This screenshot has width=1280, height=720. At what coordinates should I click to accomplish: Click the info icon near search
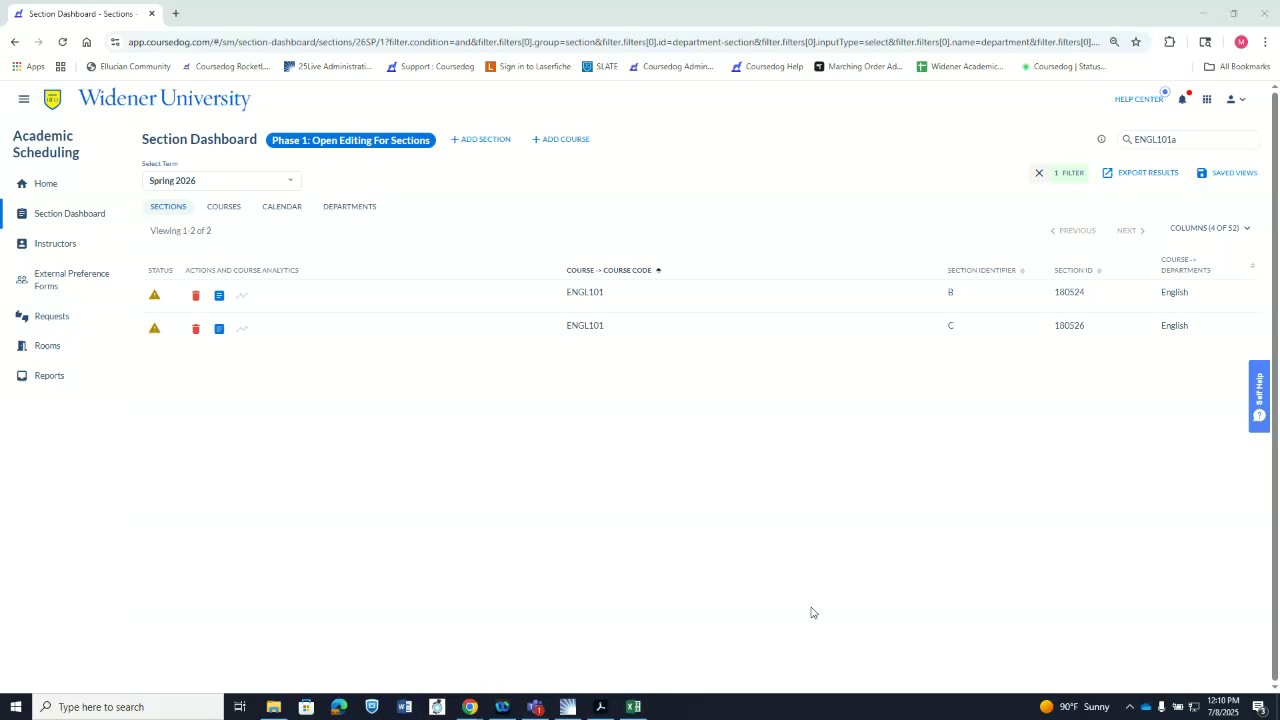(1101, 140)
